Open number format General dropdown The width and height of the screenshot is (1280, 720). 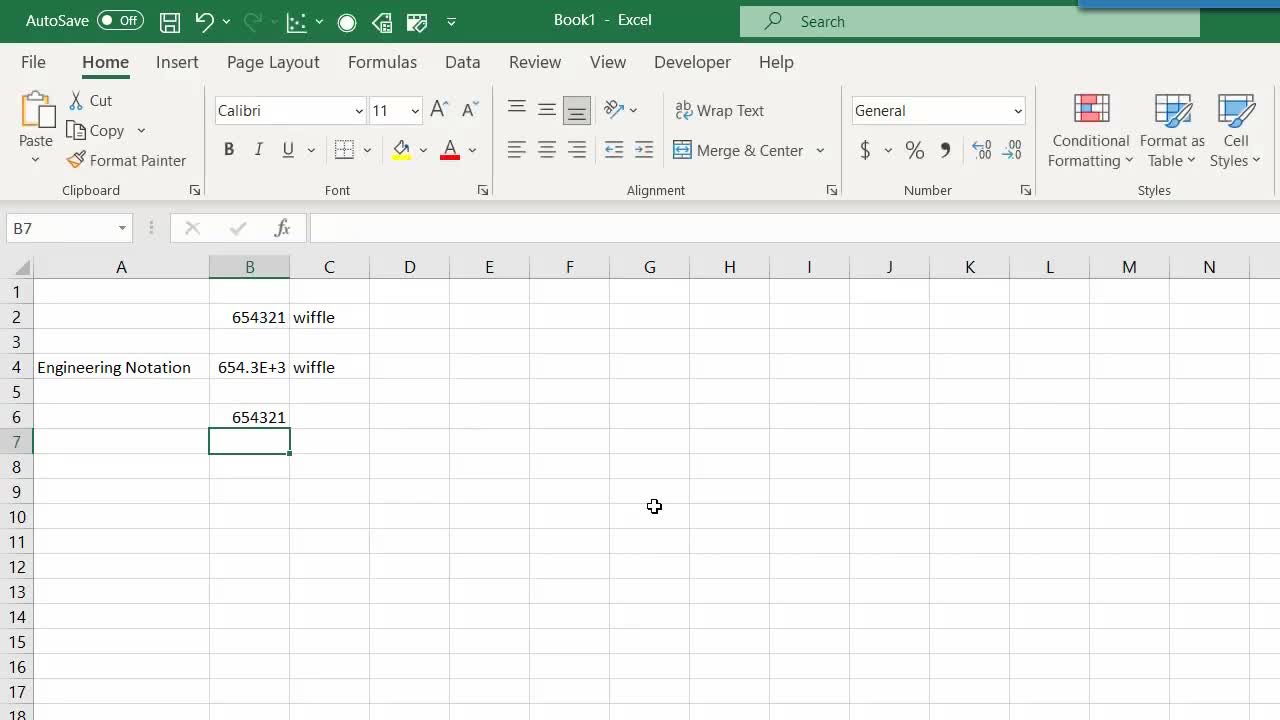(1018, 111)
